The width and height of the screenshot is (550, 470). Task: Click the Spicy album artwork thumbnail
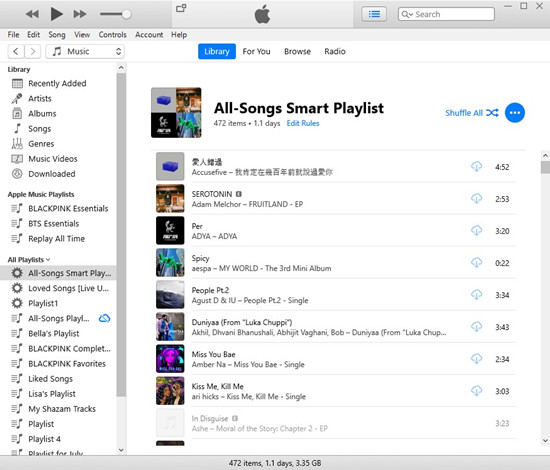170,263
